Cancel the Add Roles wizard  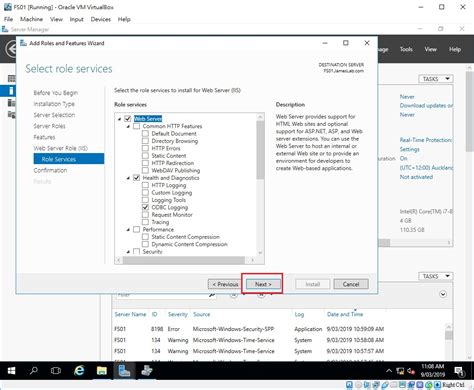(351, 284)
